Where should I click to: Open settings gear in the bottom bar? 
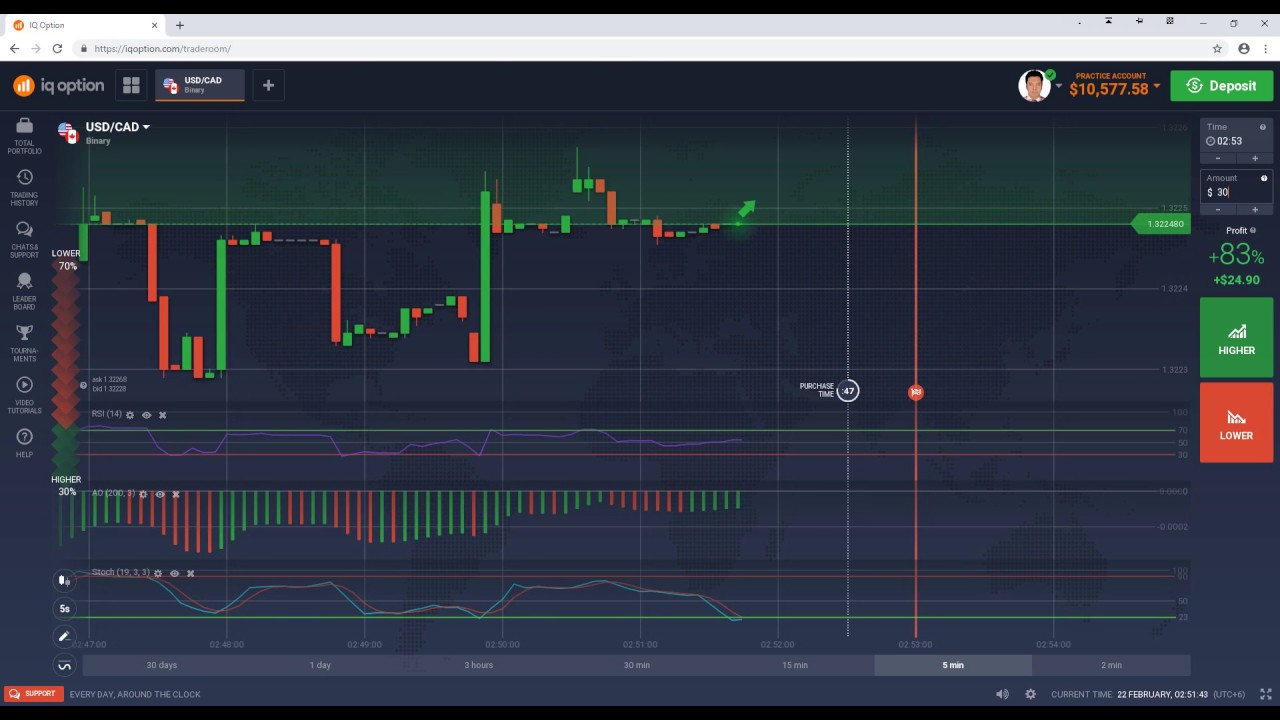[x=1030, y=694]
